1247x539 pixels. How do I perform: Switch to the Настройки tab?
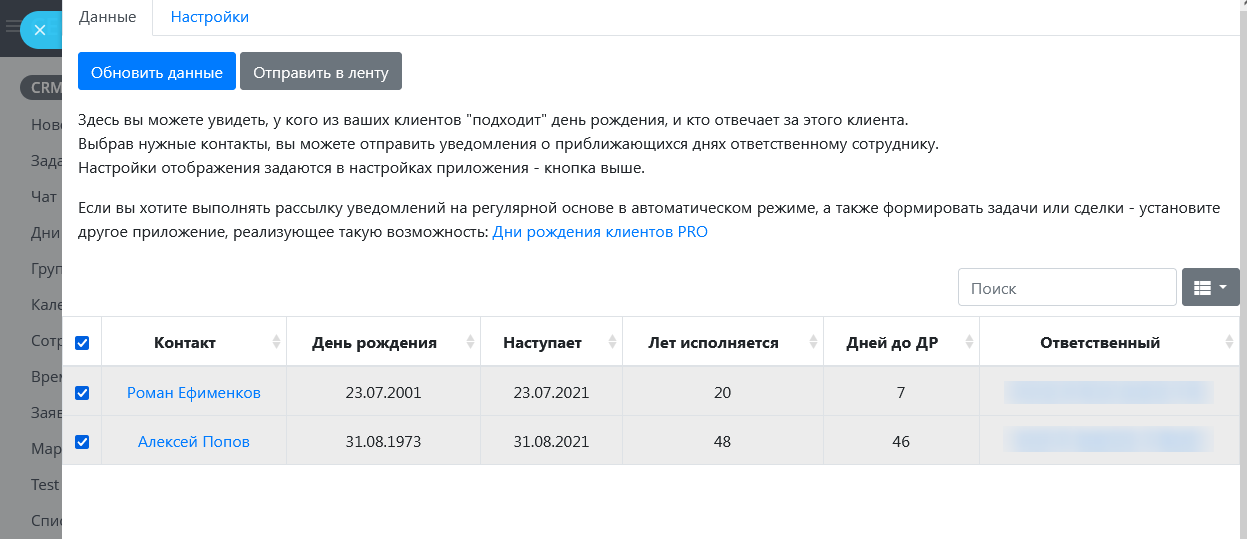210,17
